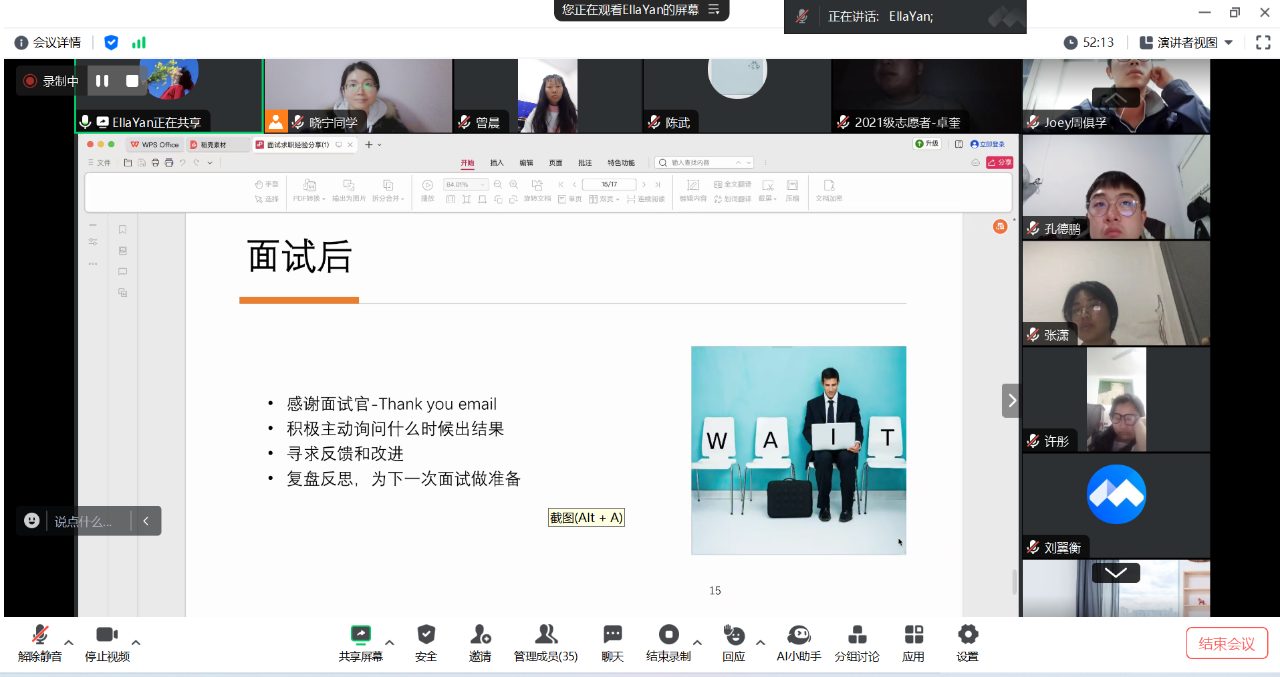This screenshot has height=677, width=1280.
Task: Open Meeting Details (会议详情)
Action: point(47,43)
